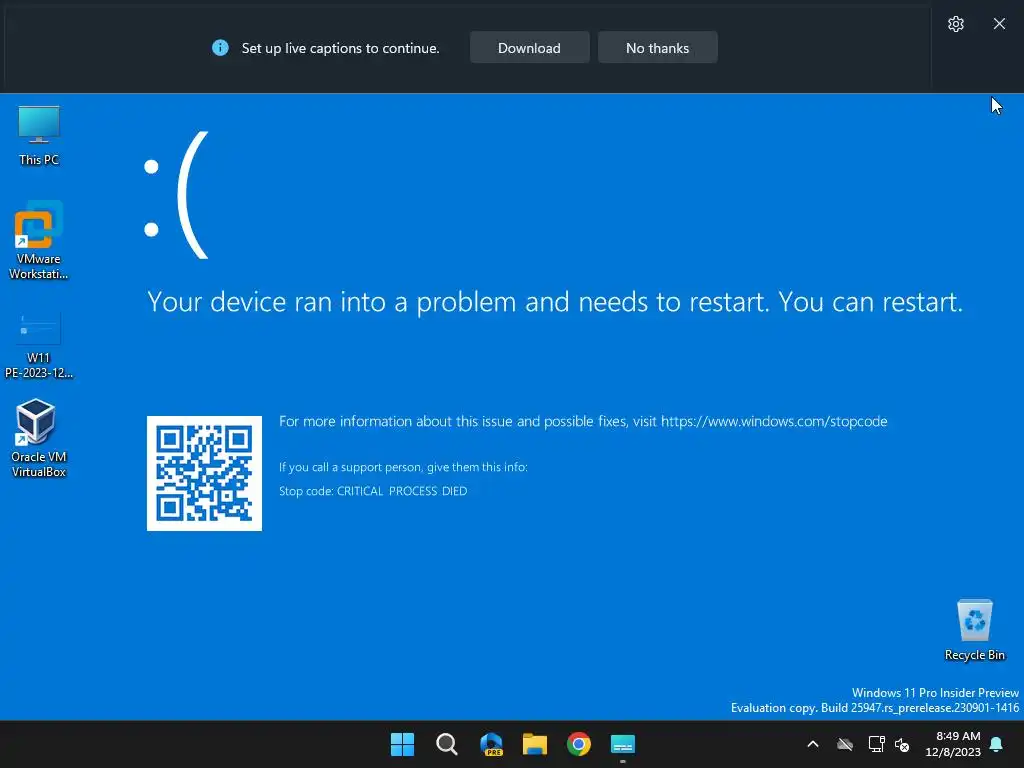Open File Explorer from taskbar
The width and height of the screenshot is (1024, 768).
[x=535, y=744]
